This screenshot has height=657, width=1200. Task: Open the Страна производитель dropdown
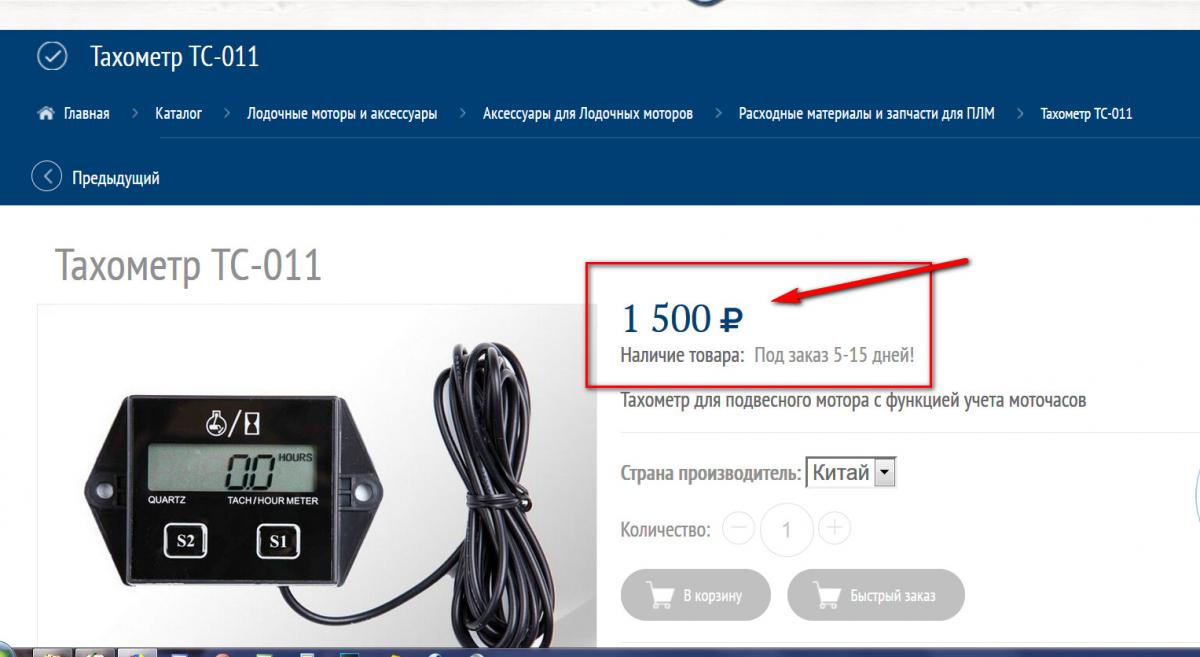(x=851, y=473)
